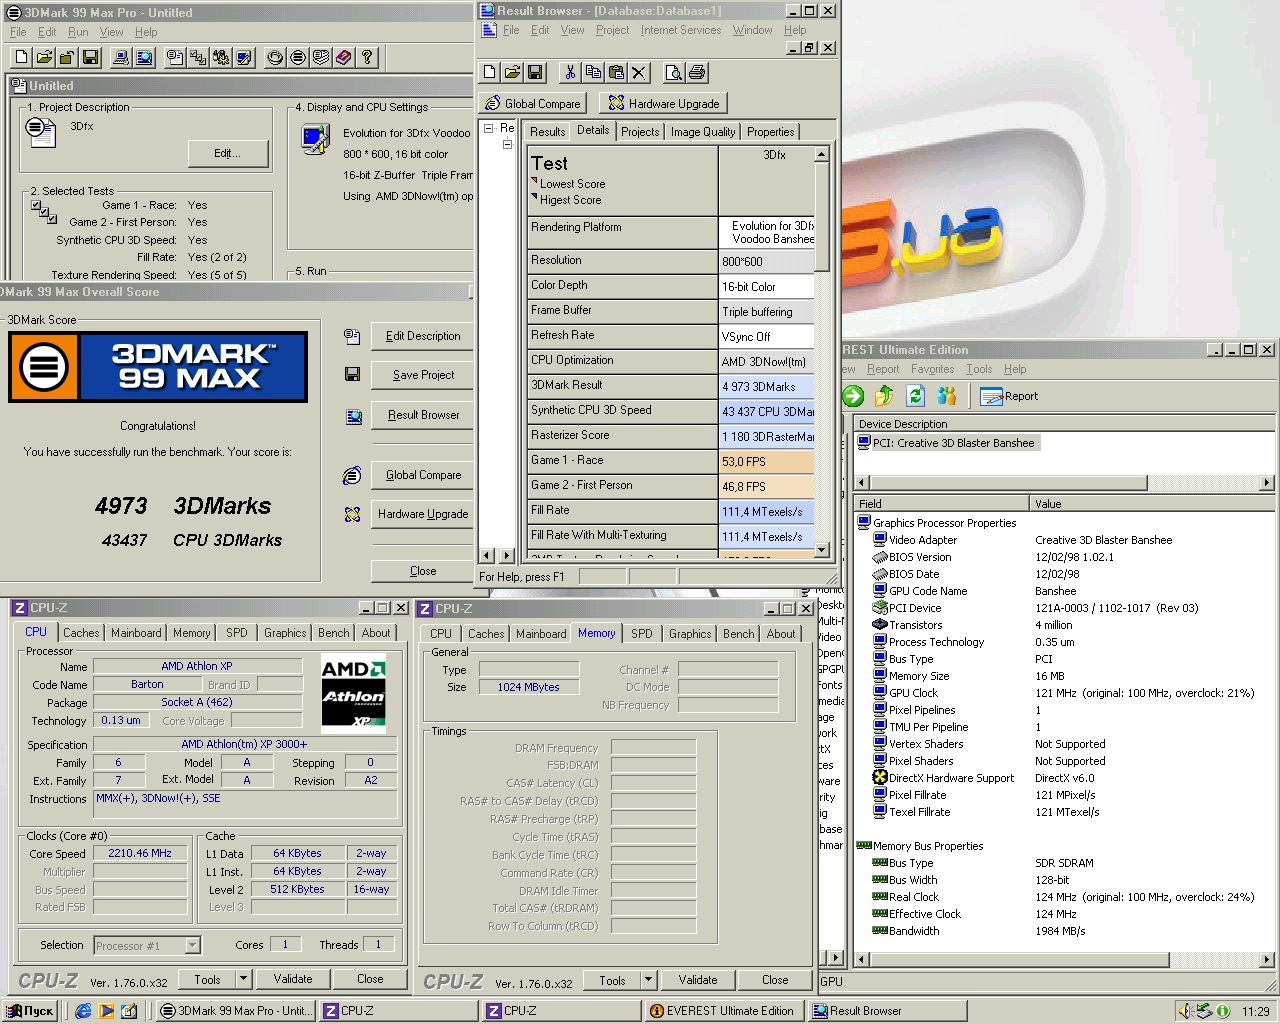Open Run menu in 3DMark 99
The height and width of the screenshot is (1024, 1280).
tap(78, 32)
